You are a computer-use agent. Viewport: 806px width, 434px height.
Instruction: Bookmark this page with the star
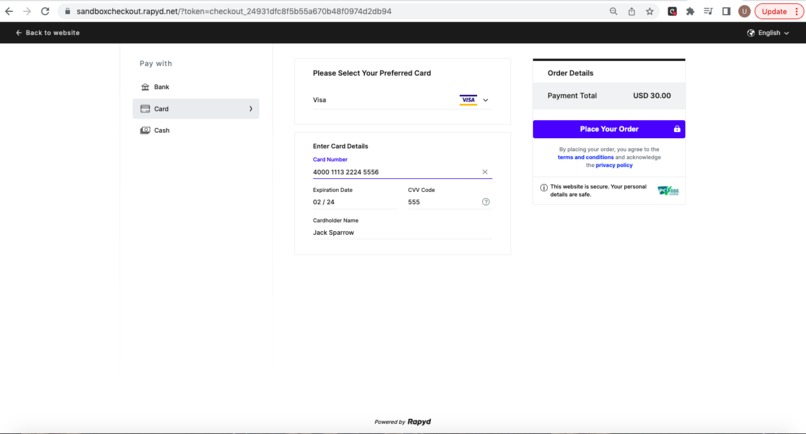(650, 11)
